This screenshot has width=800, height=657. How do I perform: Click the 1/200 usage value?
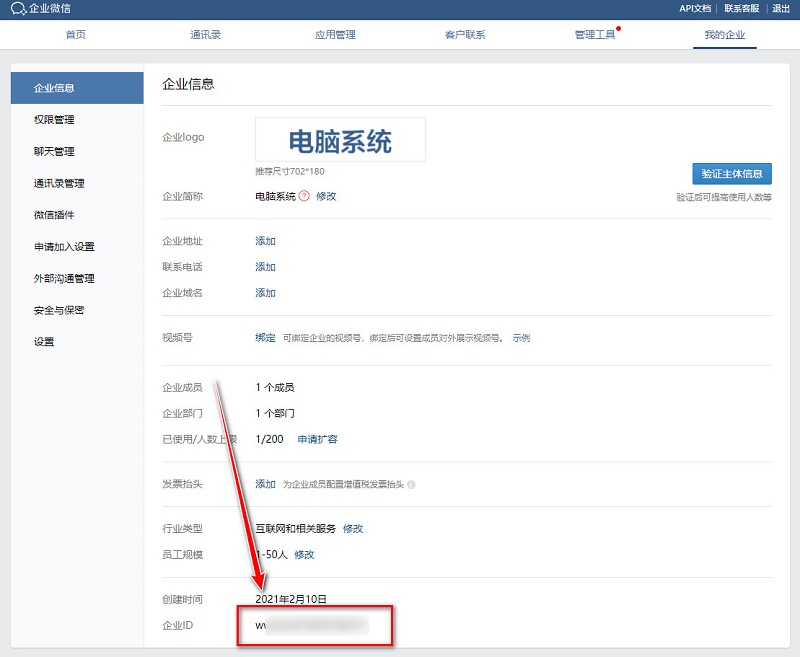click(269, 439)
